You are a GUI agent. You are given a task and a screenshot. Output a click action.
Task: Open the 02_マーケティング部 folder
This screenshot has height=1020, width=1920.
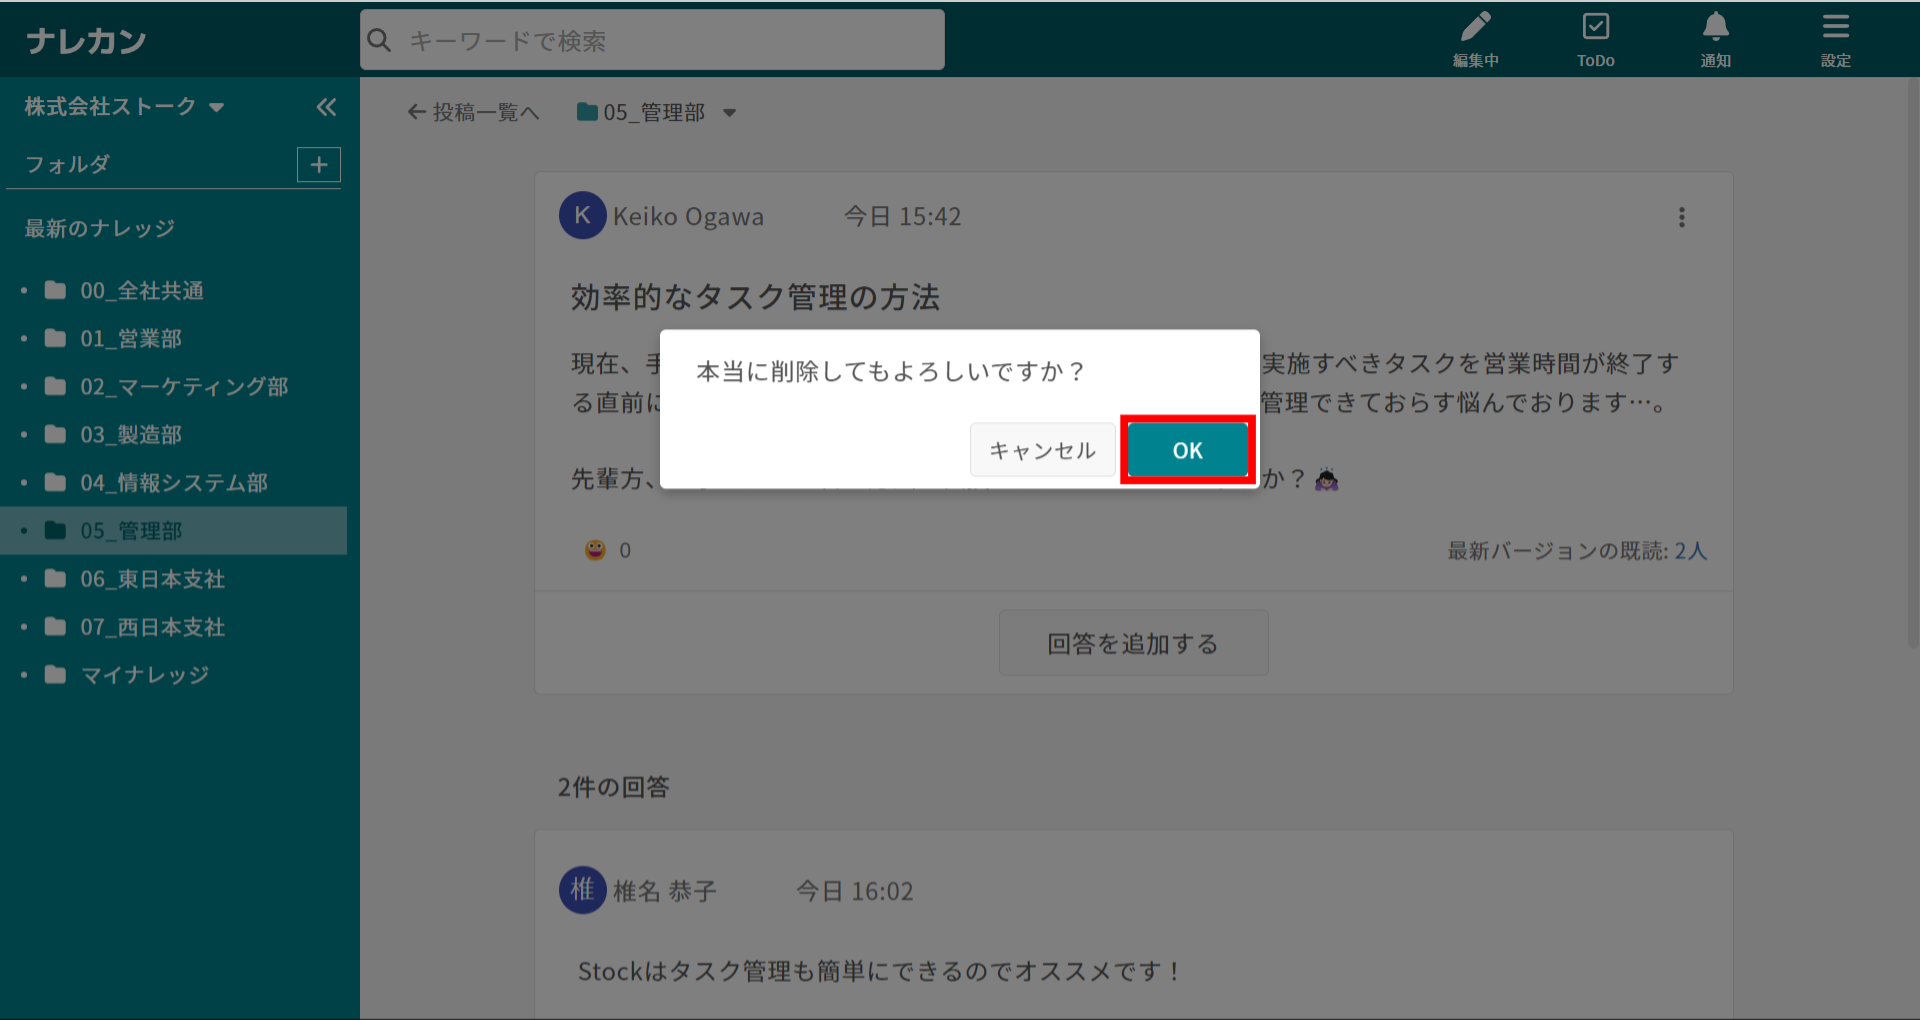(184, 387)
